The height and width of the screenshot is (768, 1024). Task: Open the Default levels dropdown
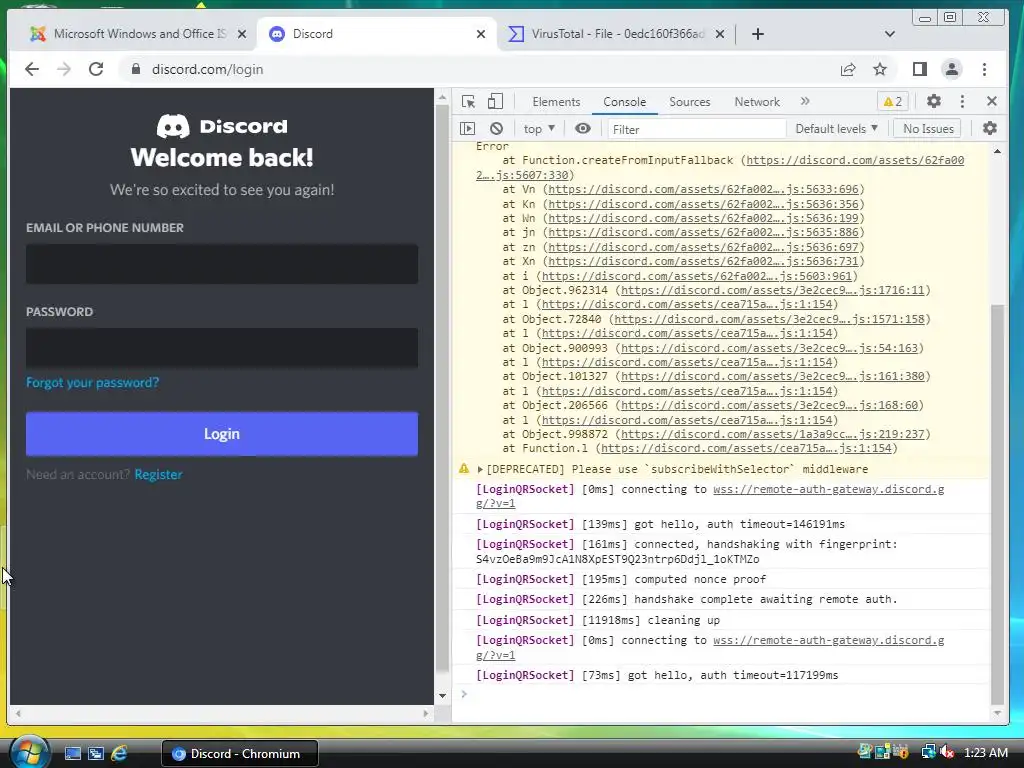(x=837, y=129)
